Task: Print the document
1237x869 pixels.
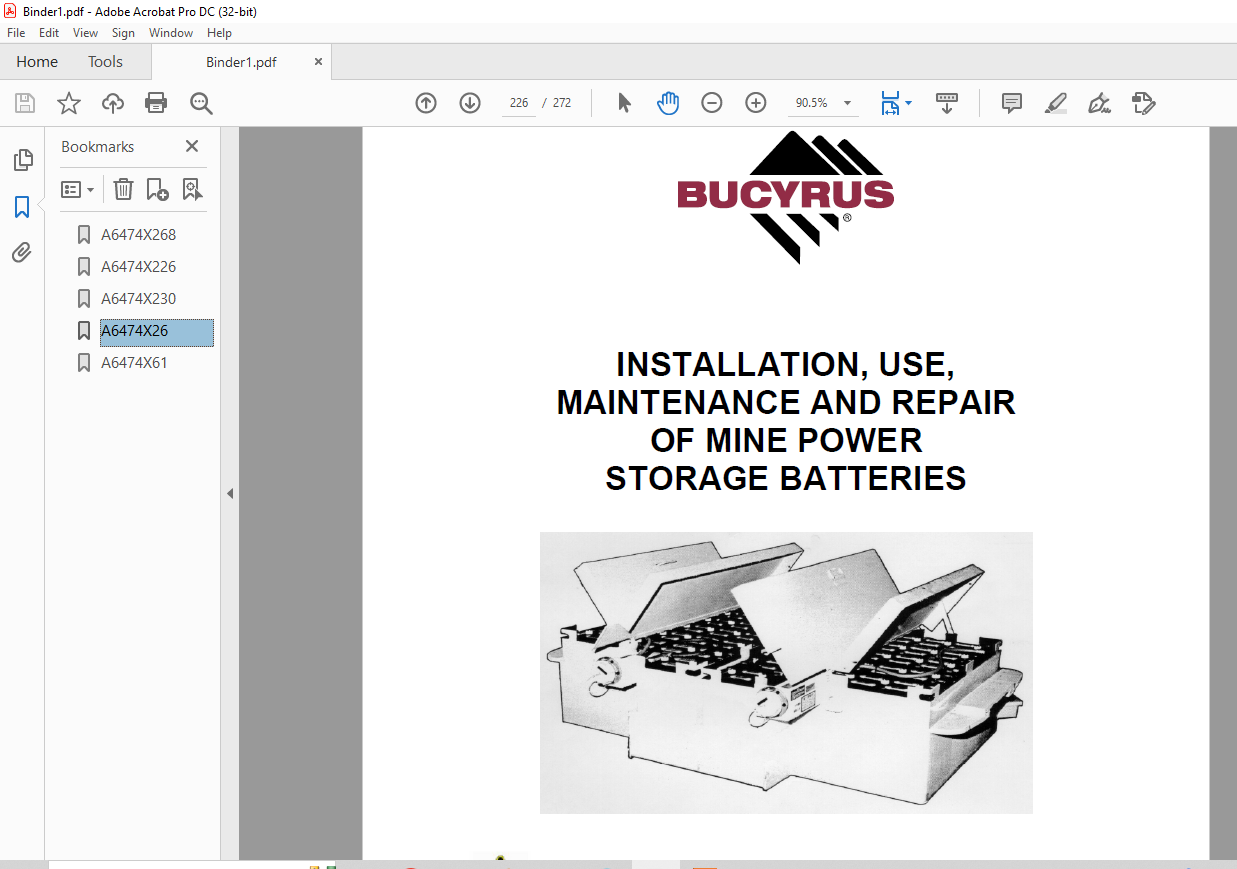Action: click(156, 103)
